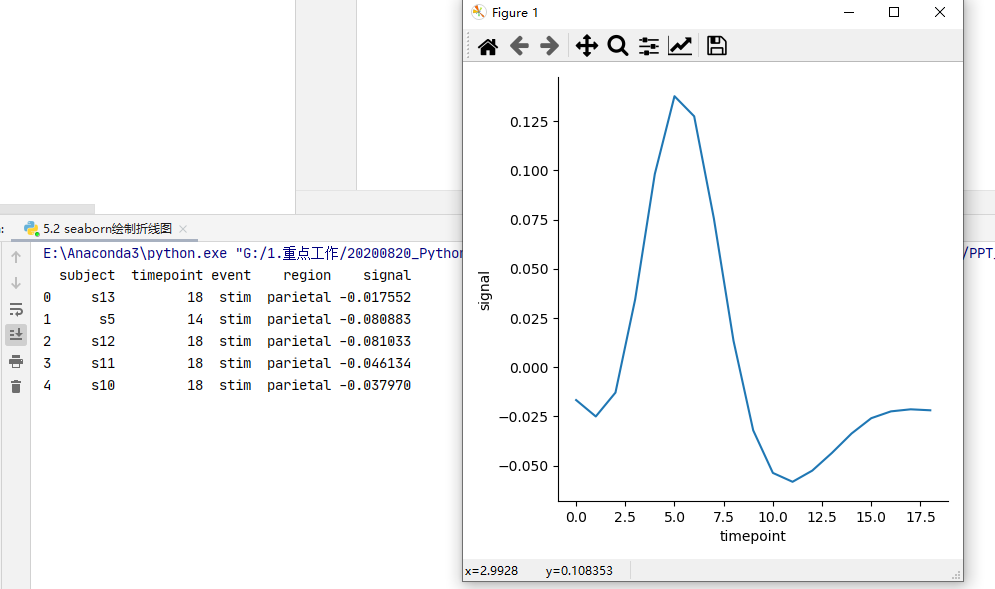Click the Python icon on the run tab

(x=31, y=228)
